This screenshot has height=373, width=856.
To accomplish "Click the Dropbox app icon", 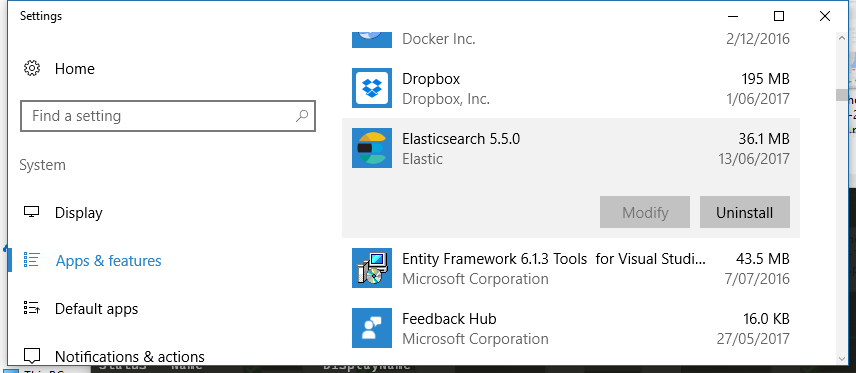I will pyautogui.click(x=372, y=88).
